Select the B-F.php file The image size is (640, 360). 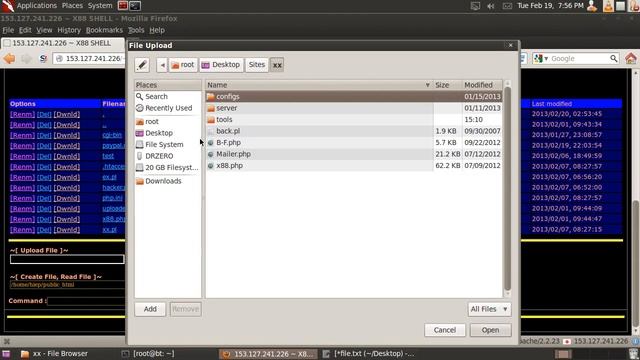354,142
